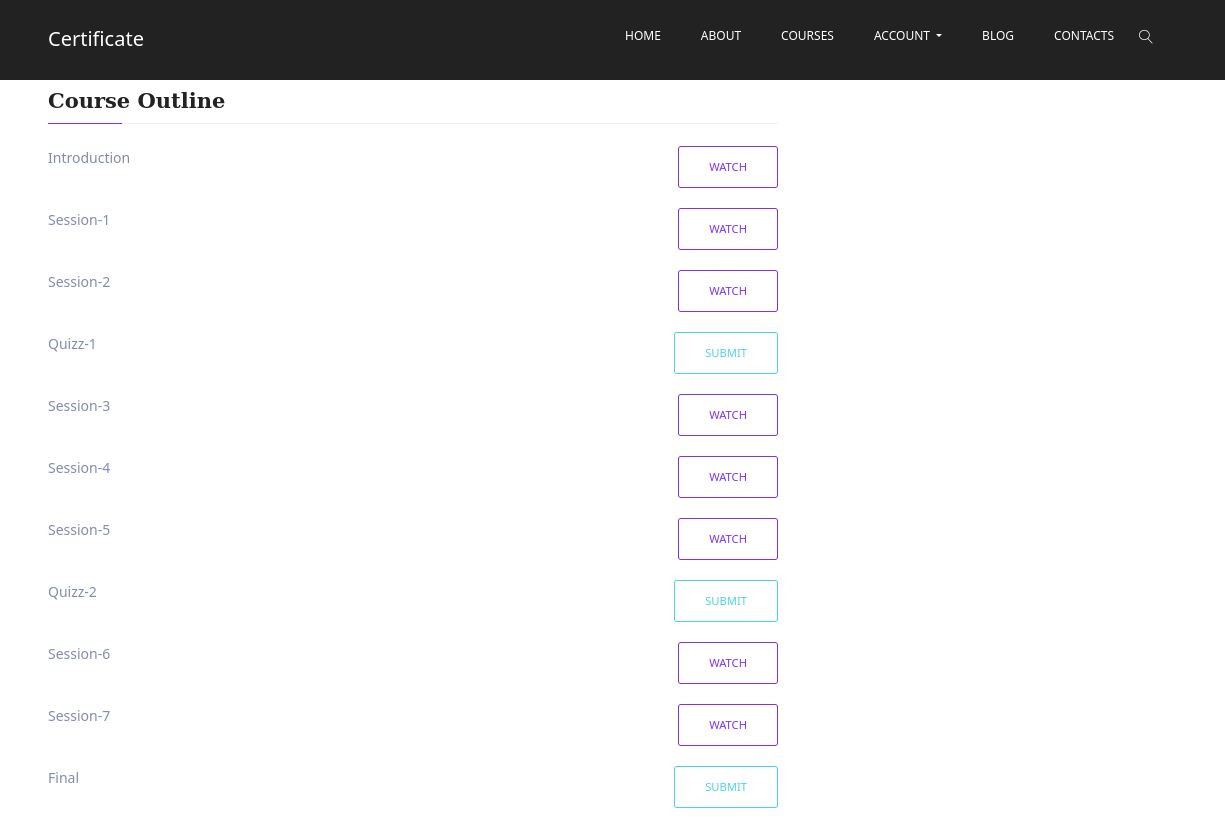Open Session-6 with the WATCH button
This screenshot has width=1225, height=830.
pyautogui.click(x=727, y=663)
